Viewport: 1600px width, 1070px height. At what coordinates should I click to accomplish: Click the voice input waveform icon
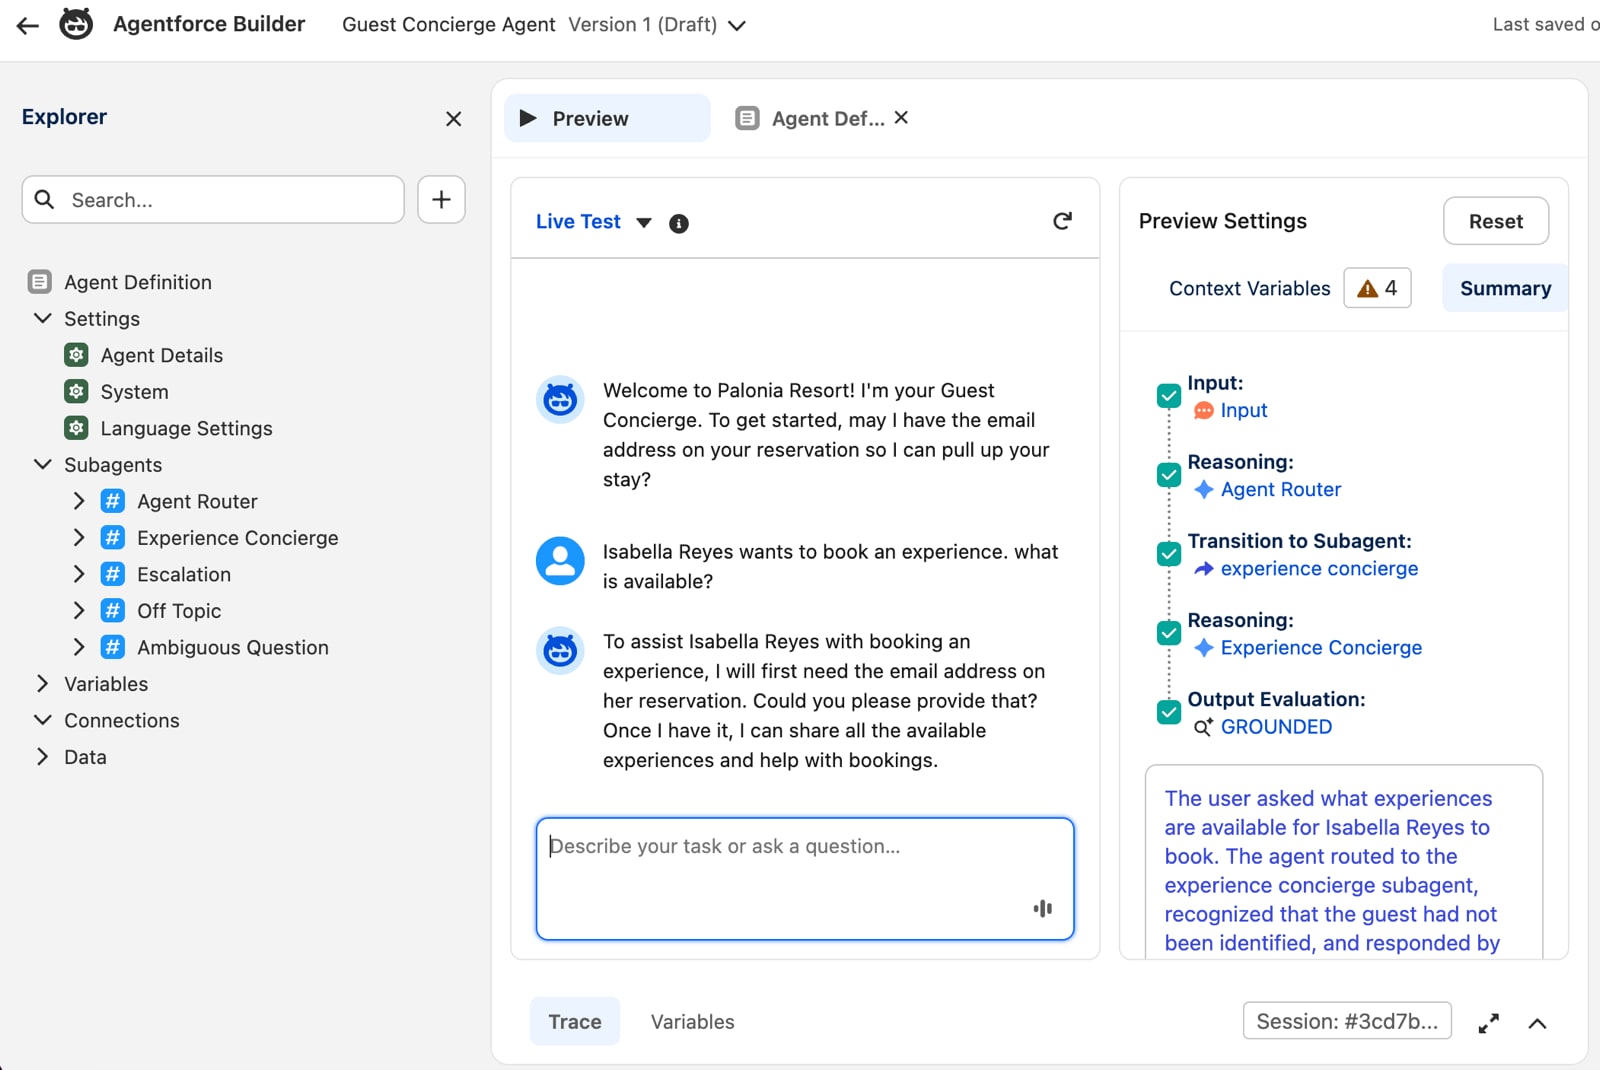pos(1042,908)
